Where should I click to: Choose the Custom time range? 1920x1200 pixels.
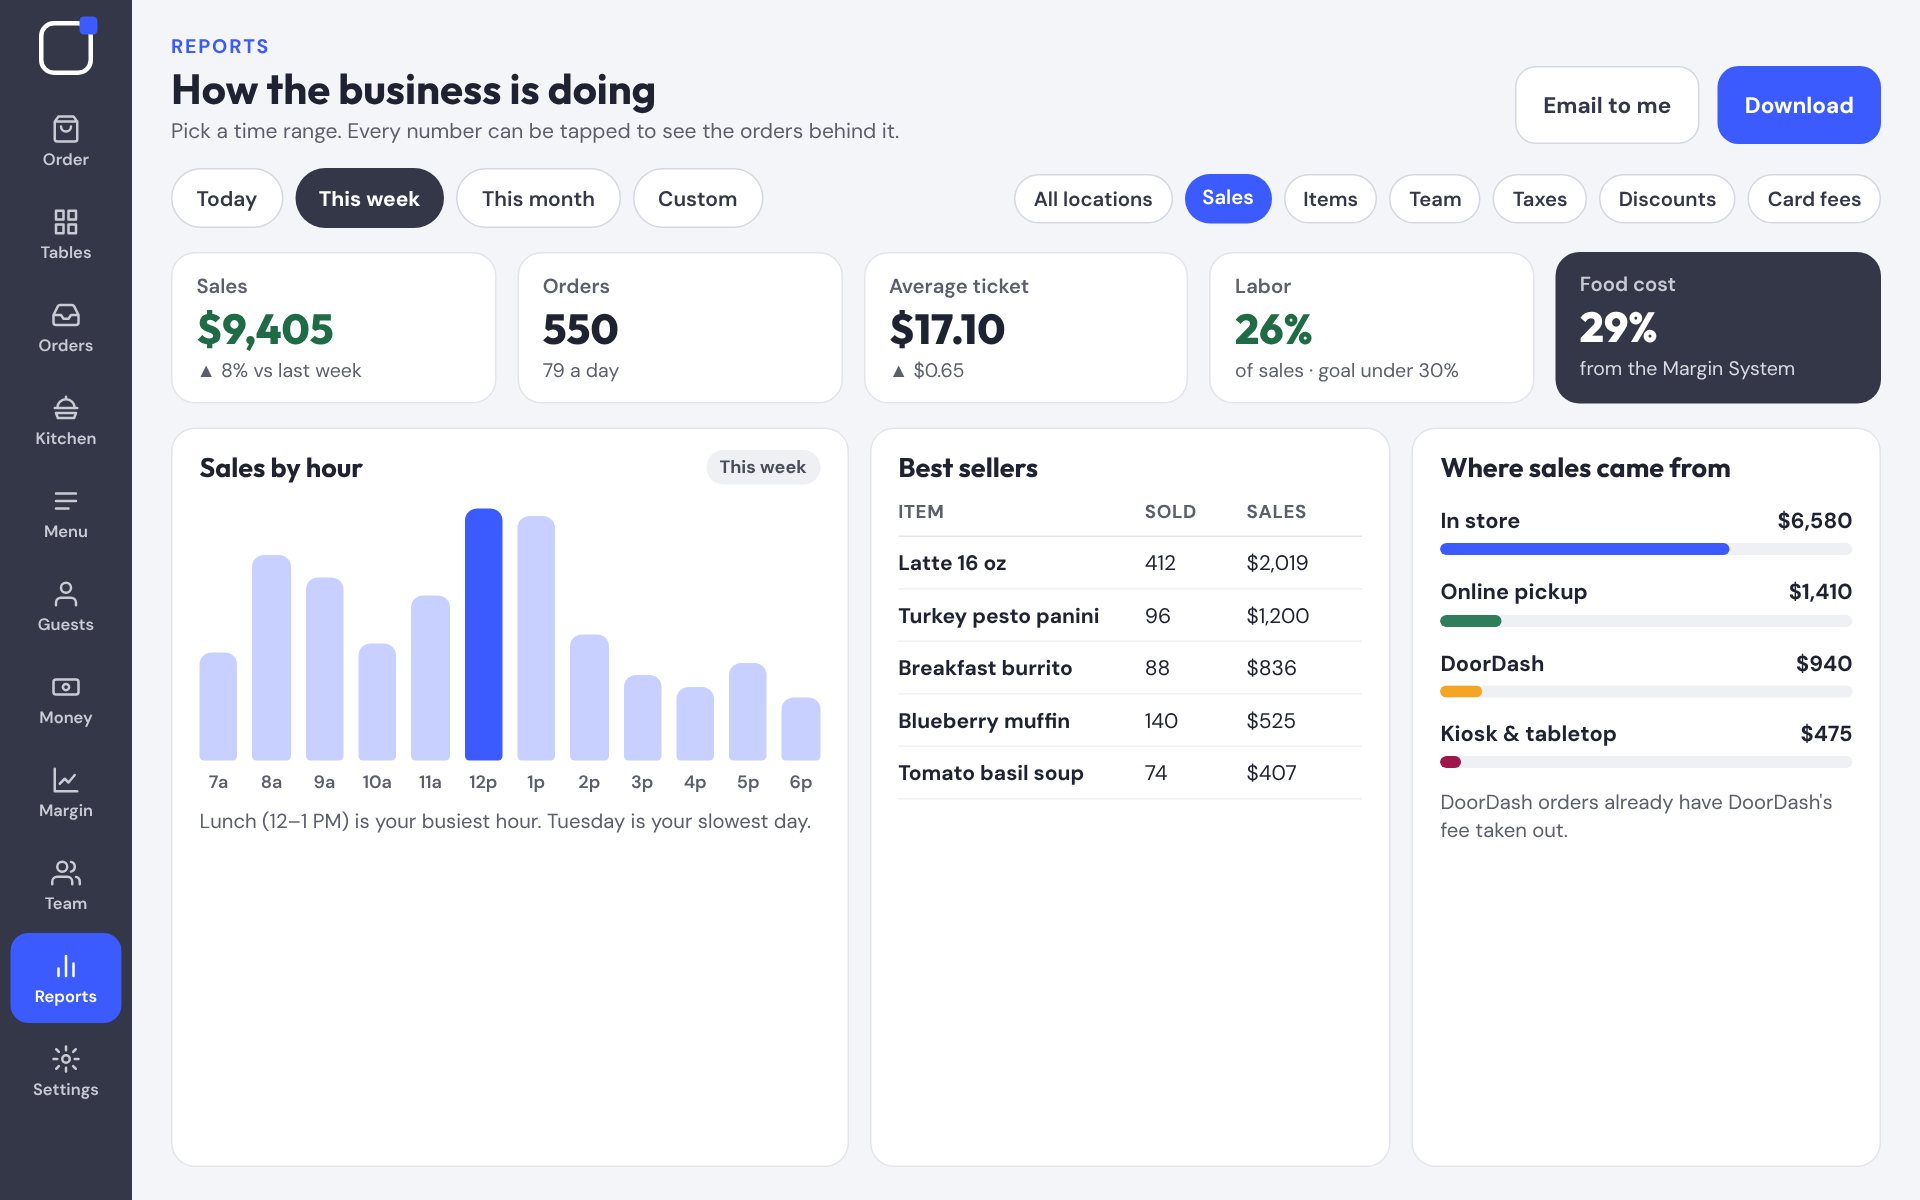(697, 198)
